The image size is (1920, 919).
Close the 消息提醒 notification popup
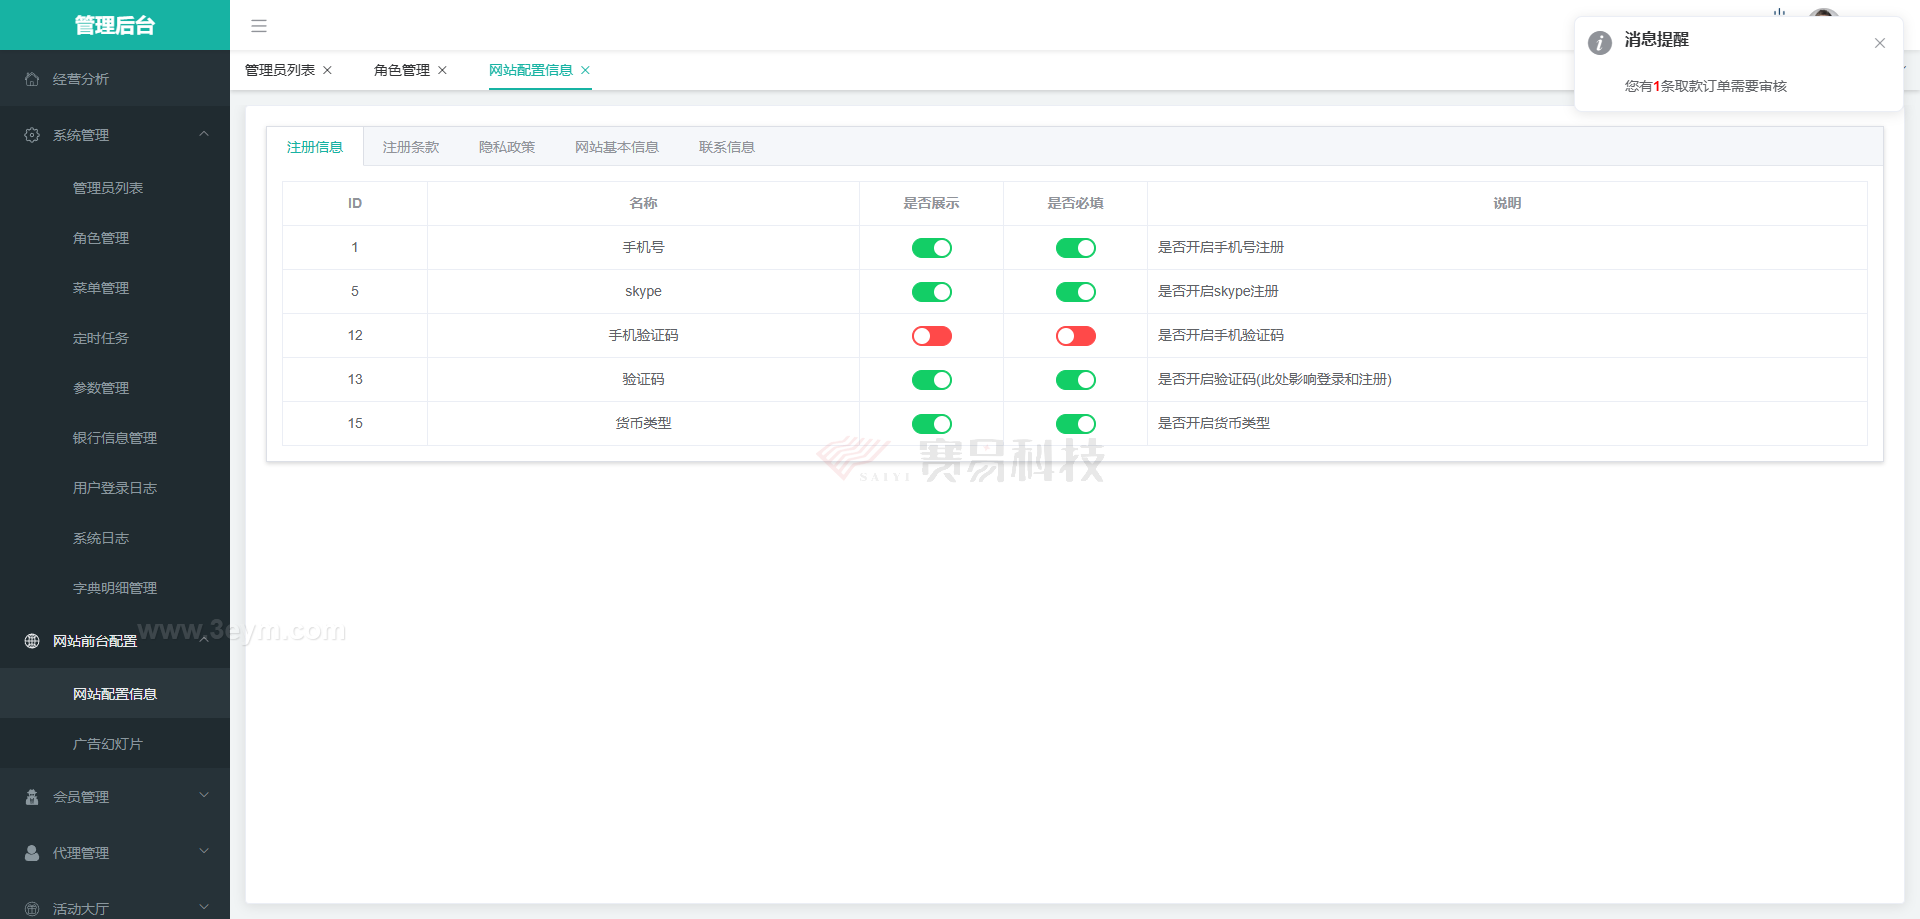pos(1880,43)
